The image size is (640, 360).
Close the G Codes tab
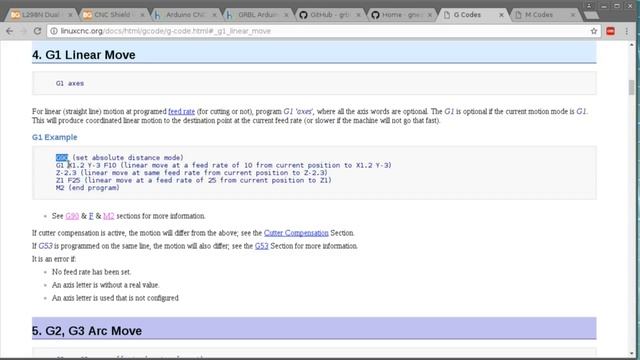coord(501,15)
